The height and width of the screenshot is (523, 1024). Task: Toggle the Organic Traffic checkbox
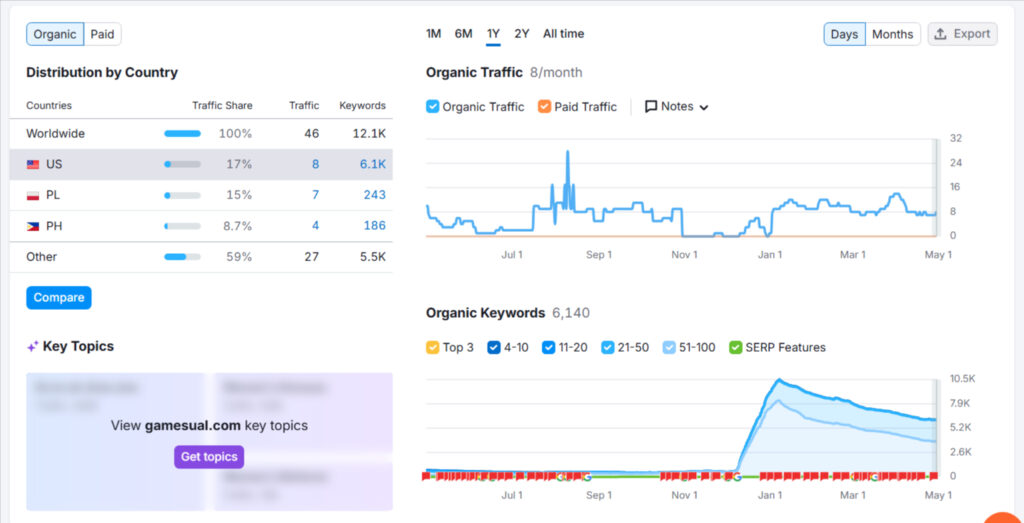click(432, 106)
